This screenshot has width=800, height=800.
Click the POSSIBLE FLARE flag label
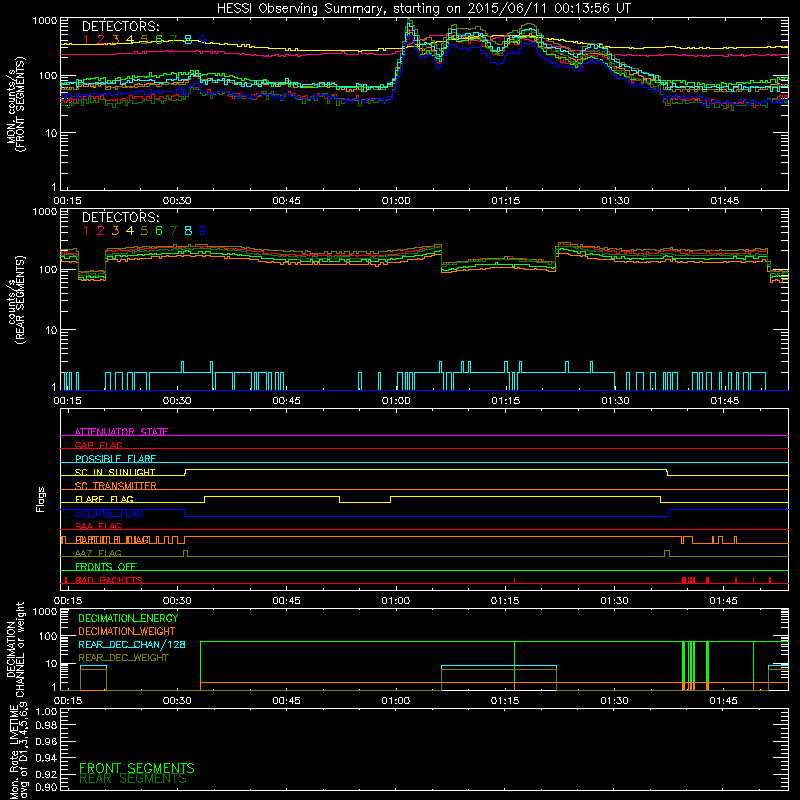115,459
